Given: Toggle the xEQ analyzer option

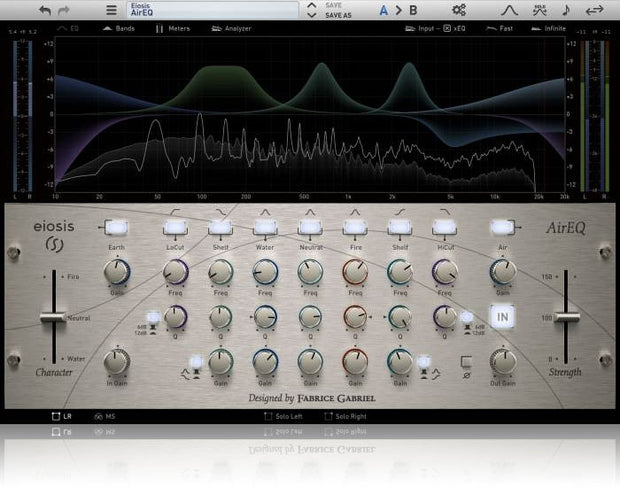Looking at the screenshot, I should 454,28.
